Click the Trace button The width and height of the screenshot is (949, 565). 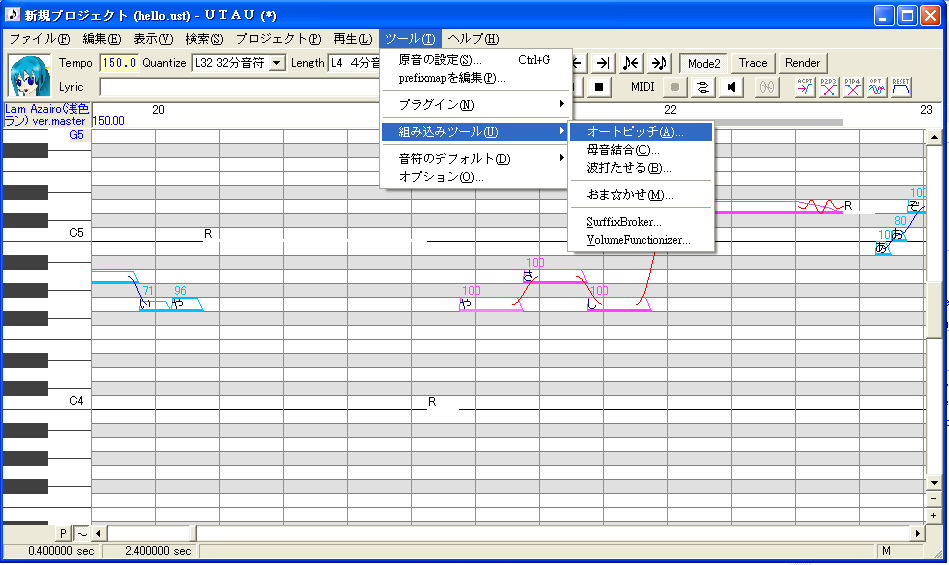[x=753, y=63]
